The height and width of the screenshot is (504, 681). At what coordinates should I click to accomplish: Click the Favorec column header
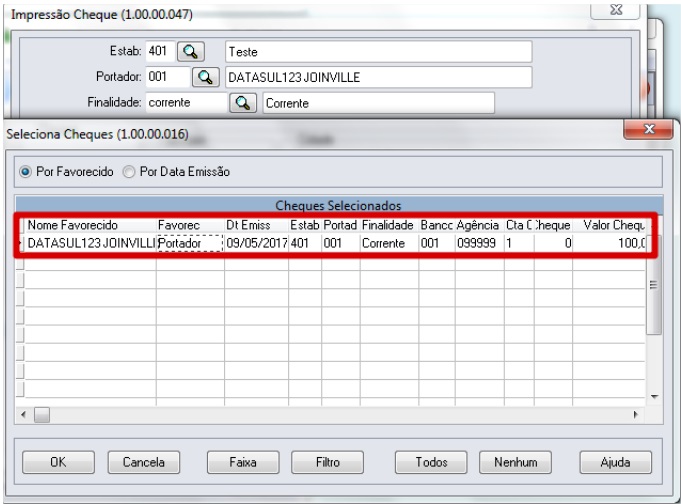point(190,225)
